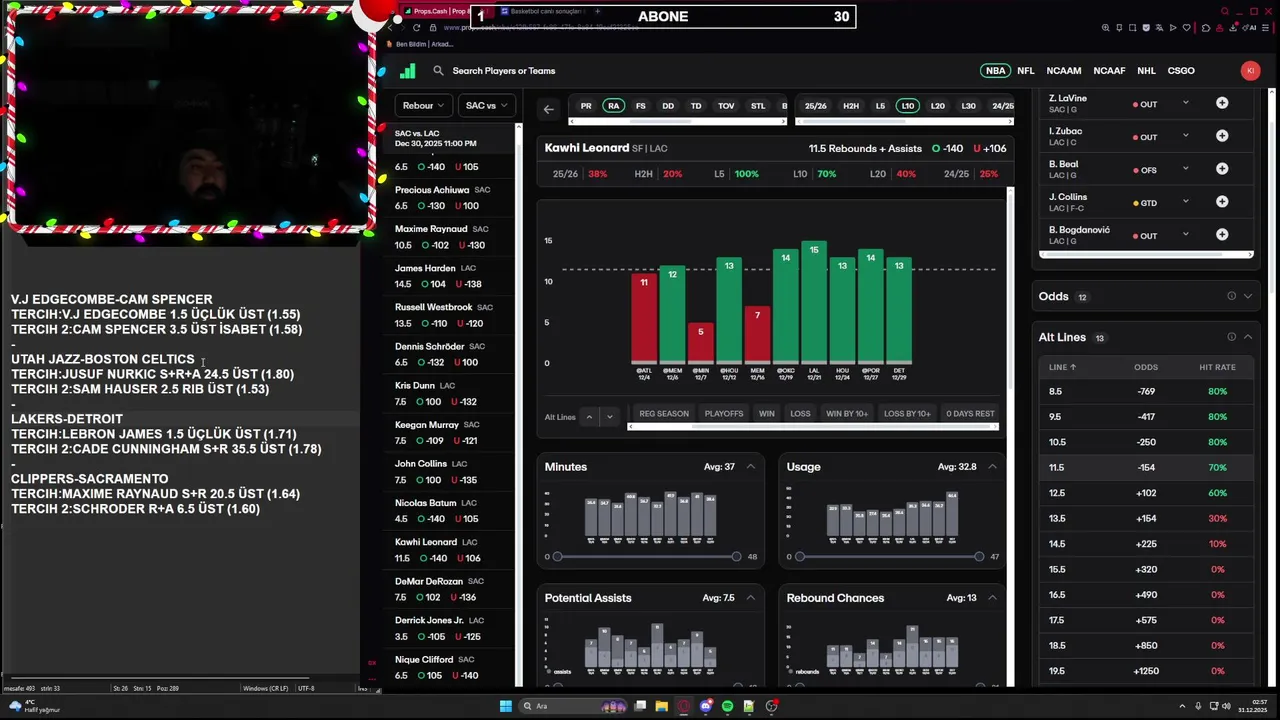Open the SAC vs matchup dropdown

(x=486, y=105)
